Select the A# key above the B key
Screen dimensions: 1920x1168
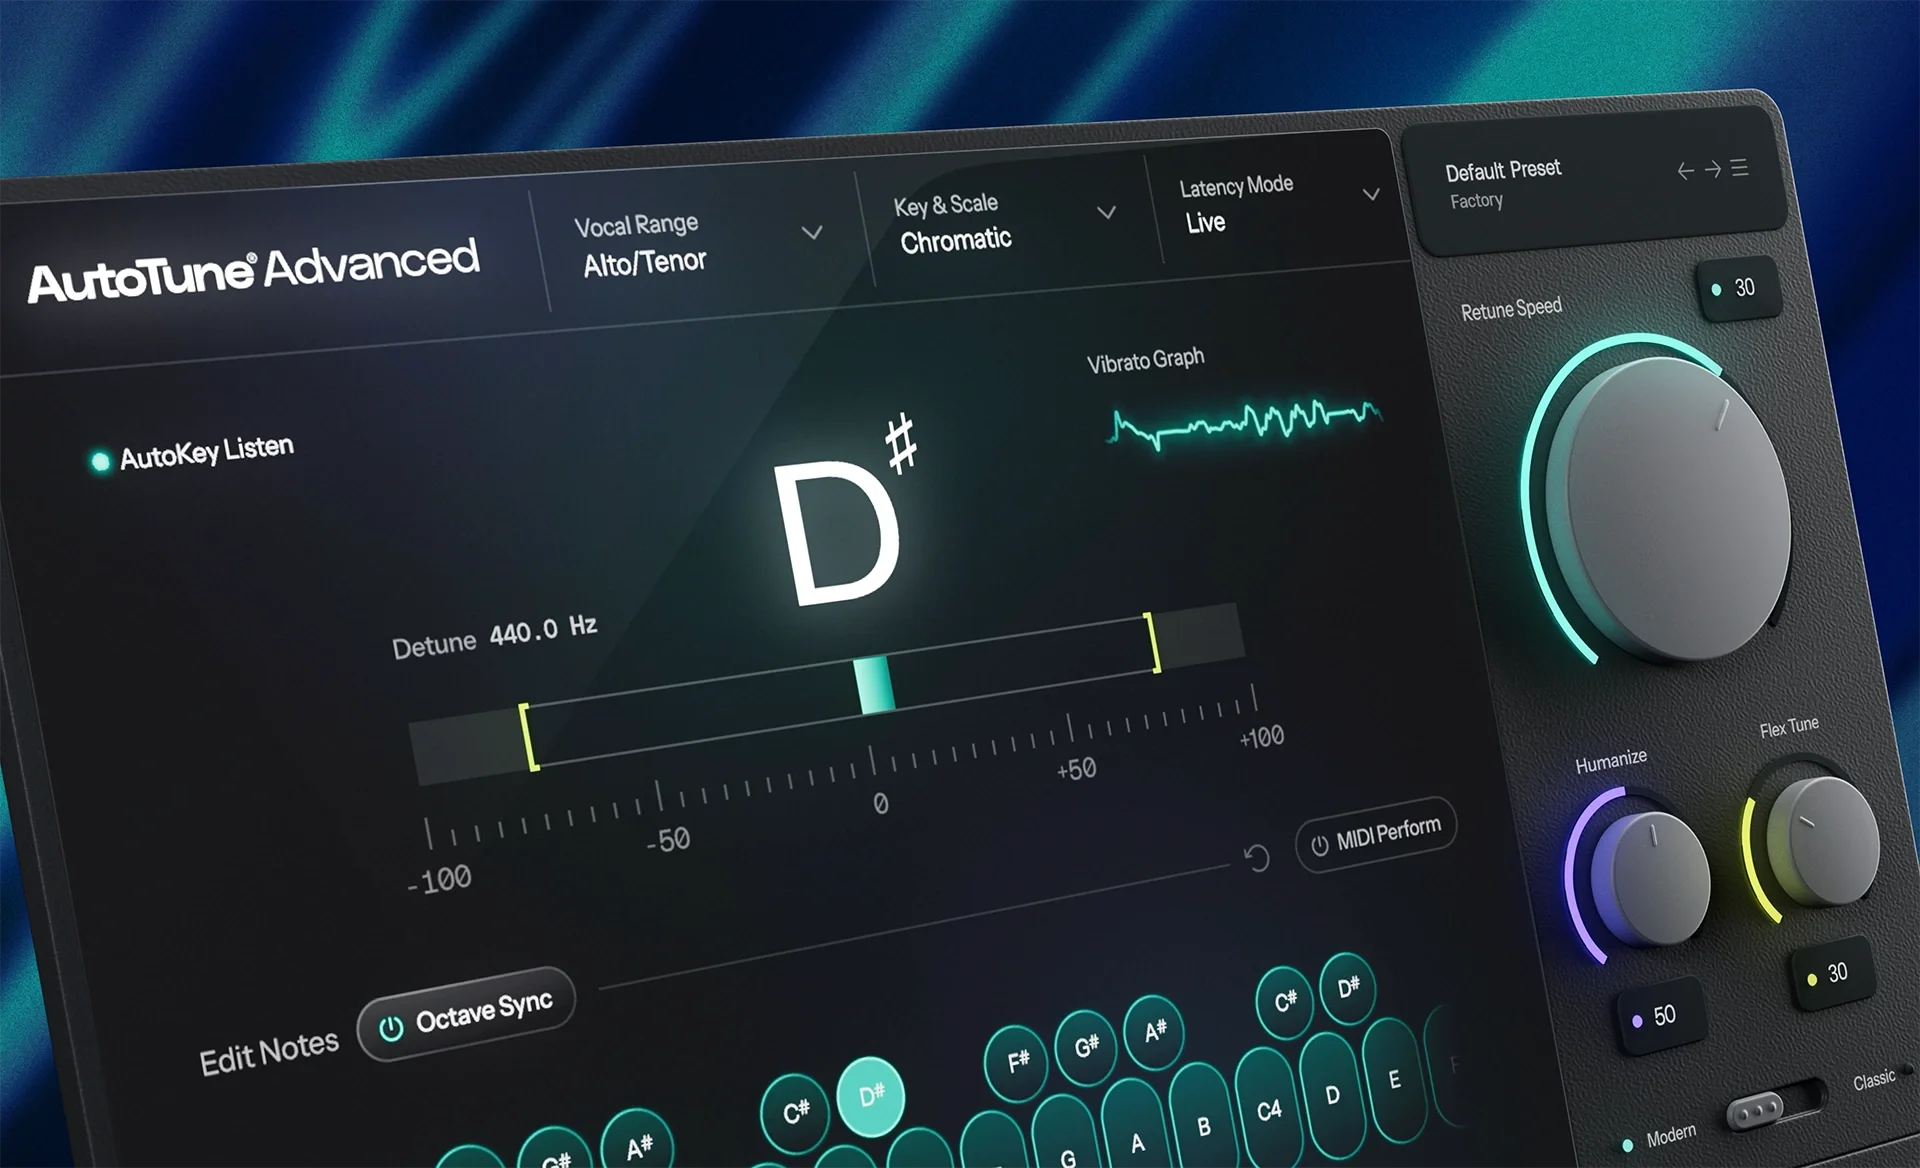[x=1153, y=1031]
